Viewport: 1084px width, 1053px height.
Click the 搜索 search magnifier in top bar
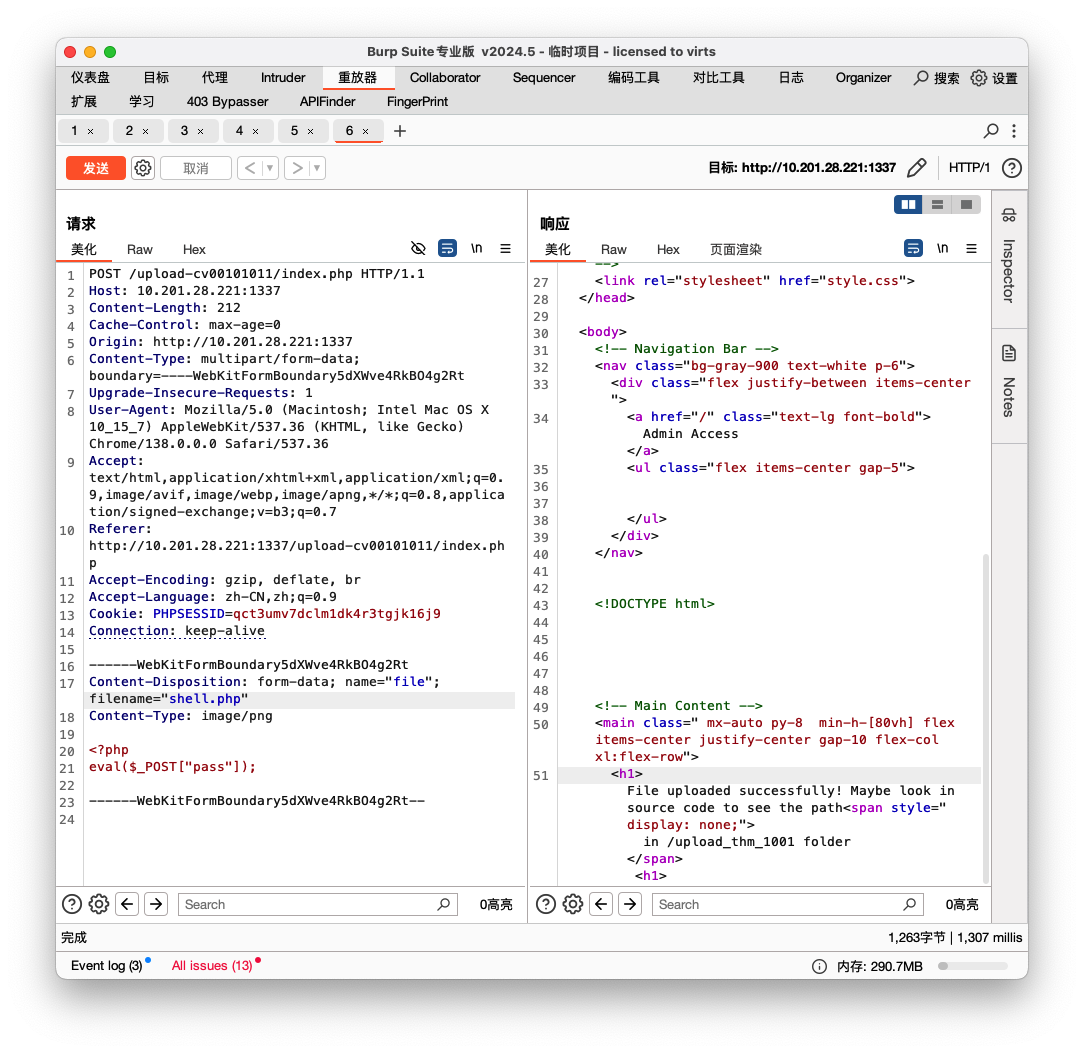pyautogui.click(x=936, y=78)
